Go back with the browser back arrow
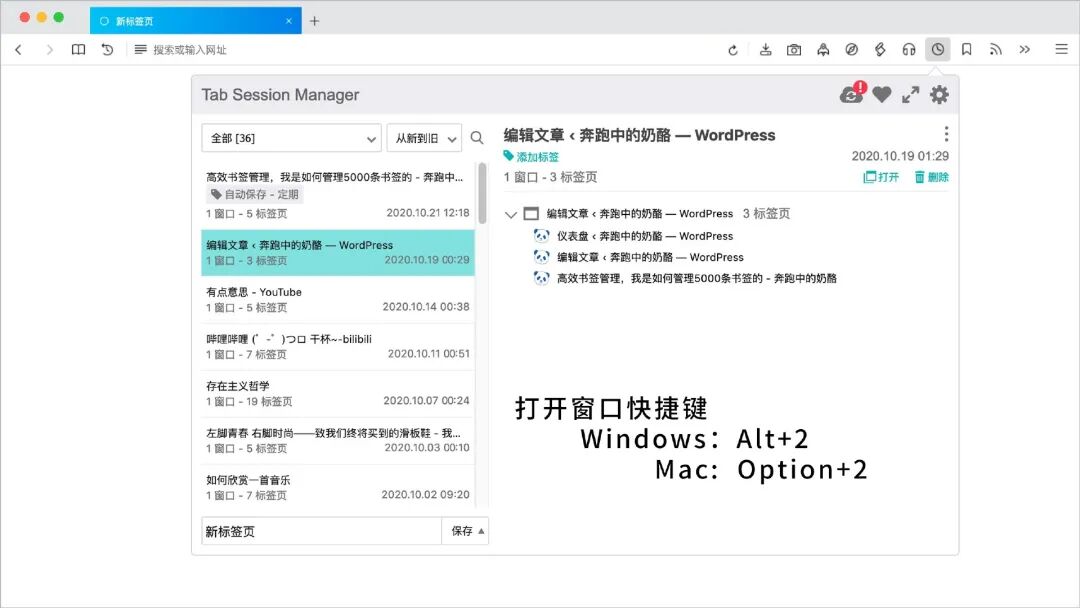Image resolution: width=1080 pixels, height=608 pixels. point(19,50)
